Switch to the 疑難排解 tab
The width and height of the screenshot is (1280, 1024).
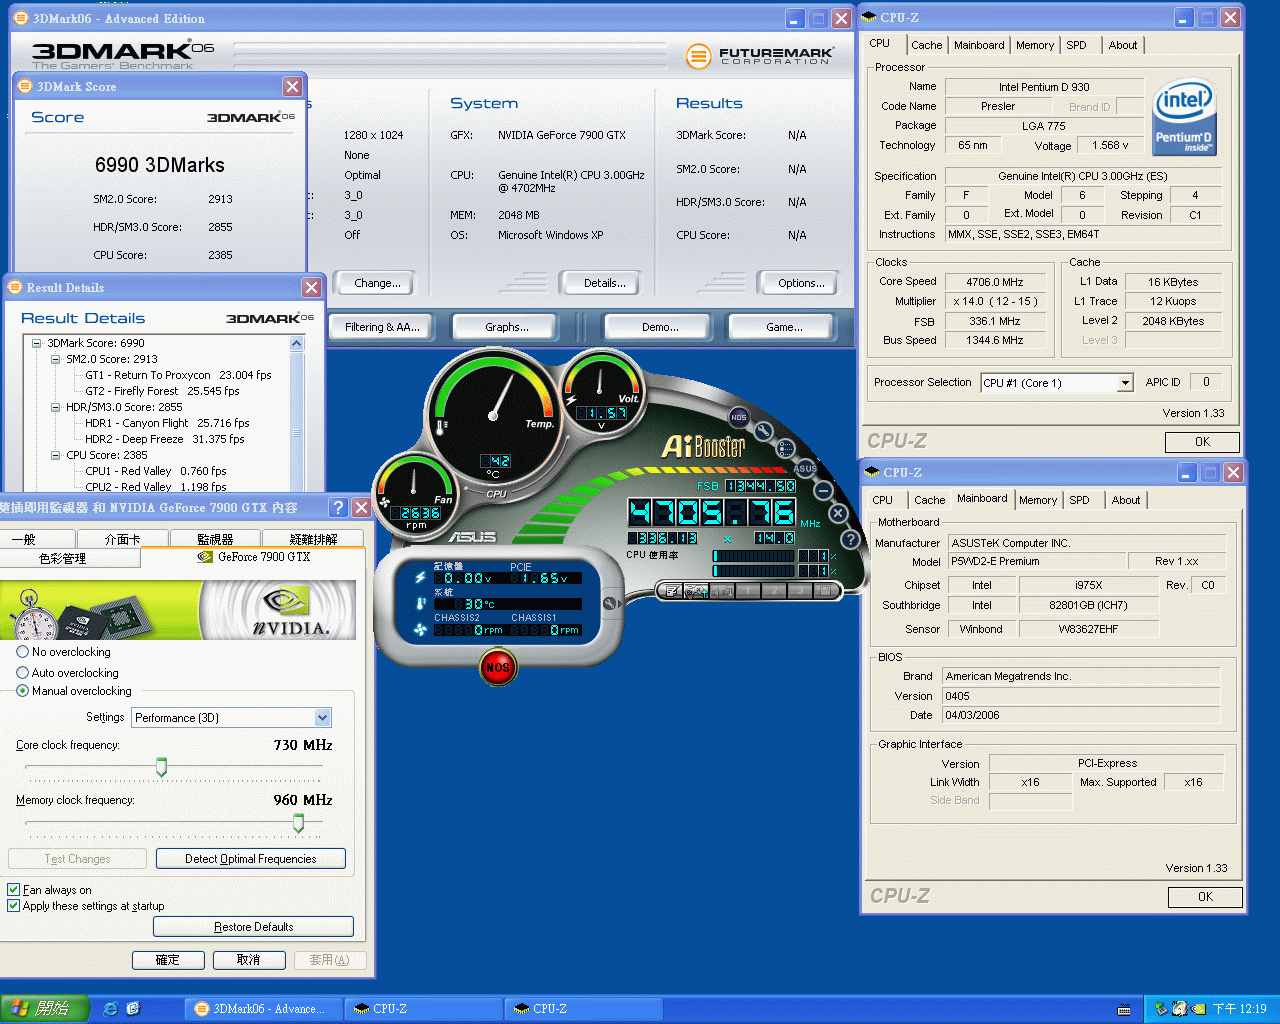coord(314,539)
